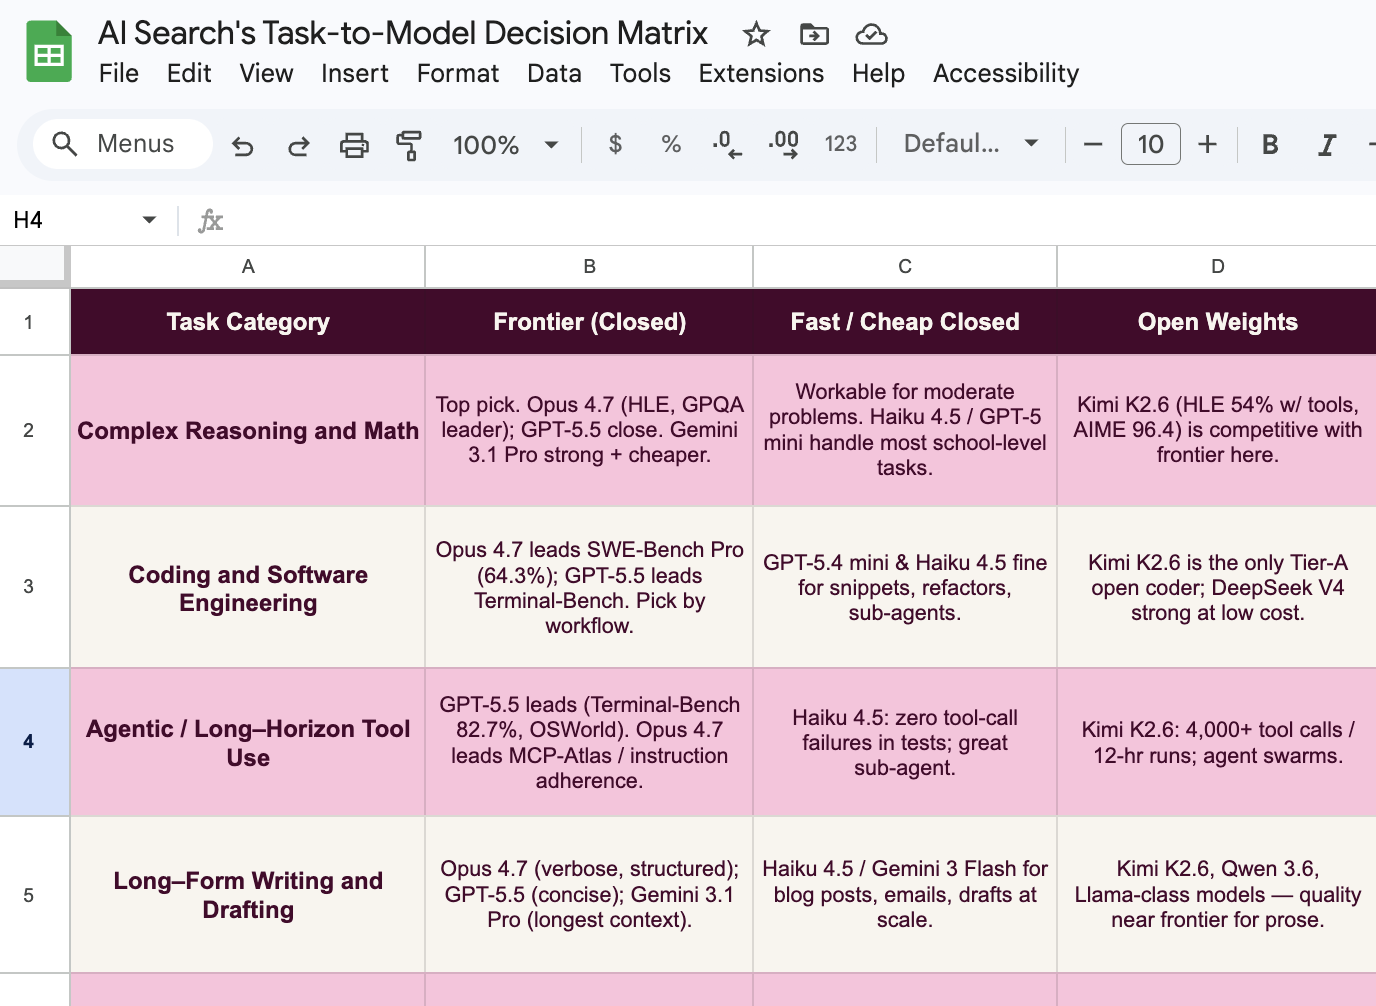
Task: Open the File menu
Action: pos(119,73)
